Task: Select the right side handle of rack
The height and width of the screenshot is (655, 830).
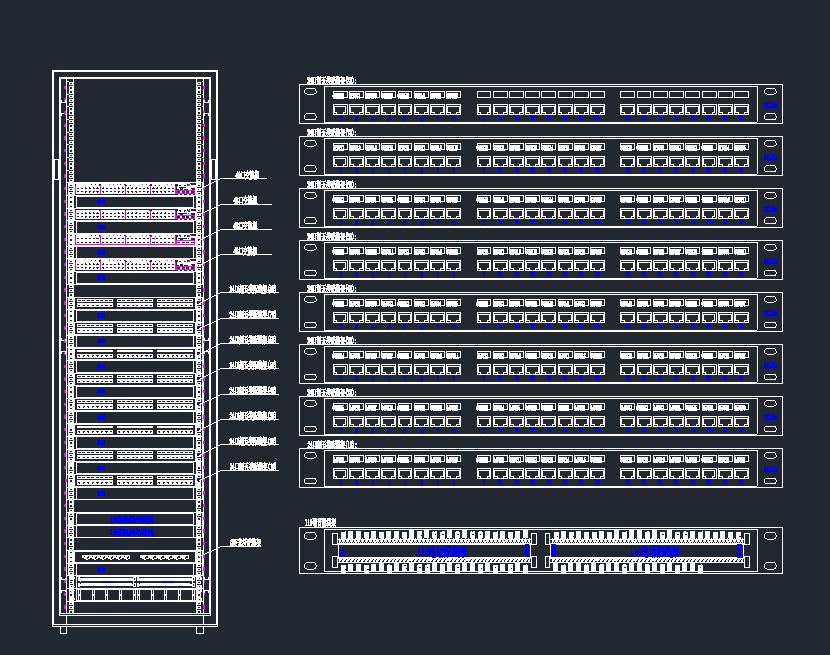Action: tap(214, 168)
